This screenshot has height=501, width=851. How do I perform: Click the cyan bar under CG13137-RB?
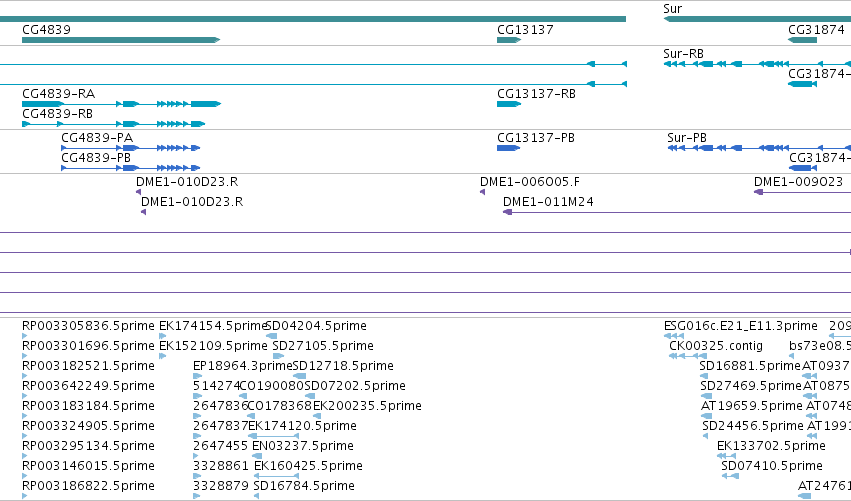coord(509,104)
